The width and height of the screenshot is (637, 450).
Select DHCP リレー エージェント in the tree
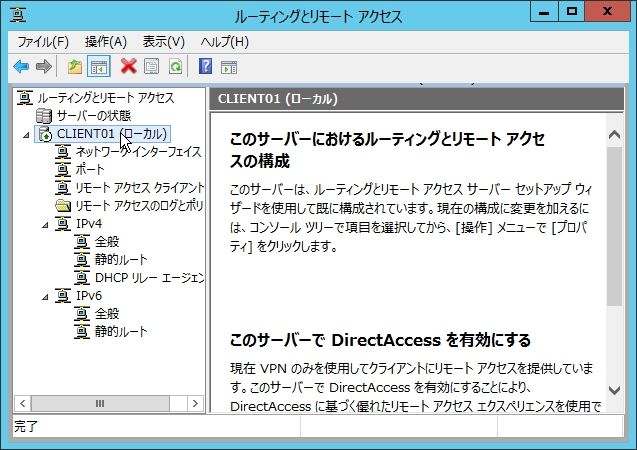(149, 278)
